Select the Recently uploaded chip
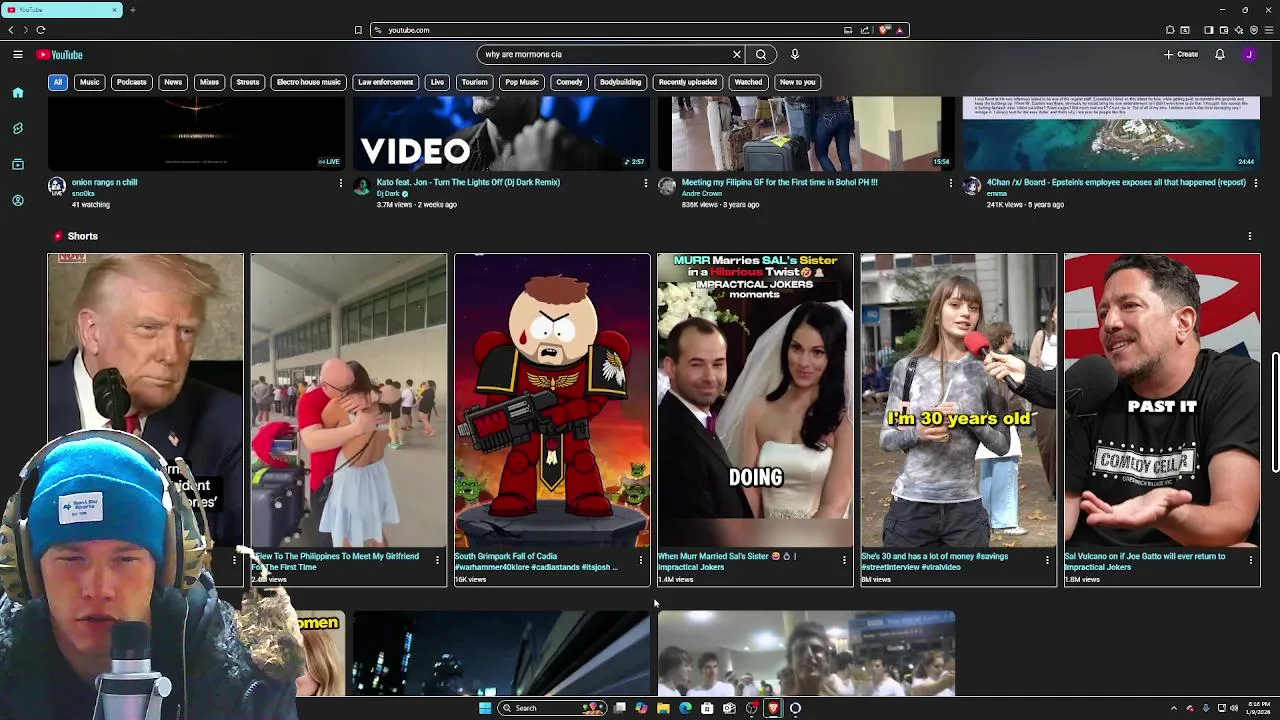Screen dimensions: 1280x720 [688, 82]
